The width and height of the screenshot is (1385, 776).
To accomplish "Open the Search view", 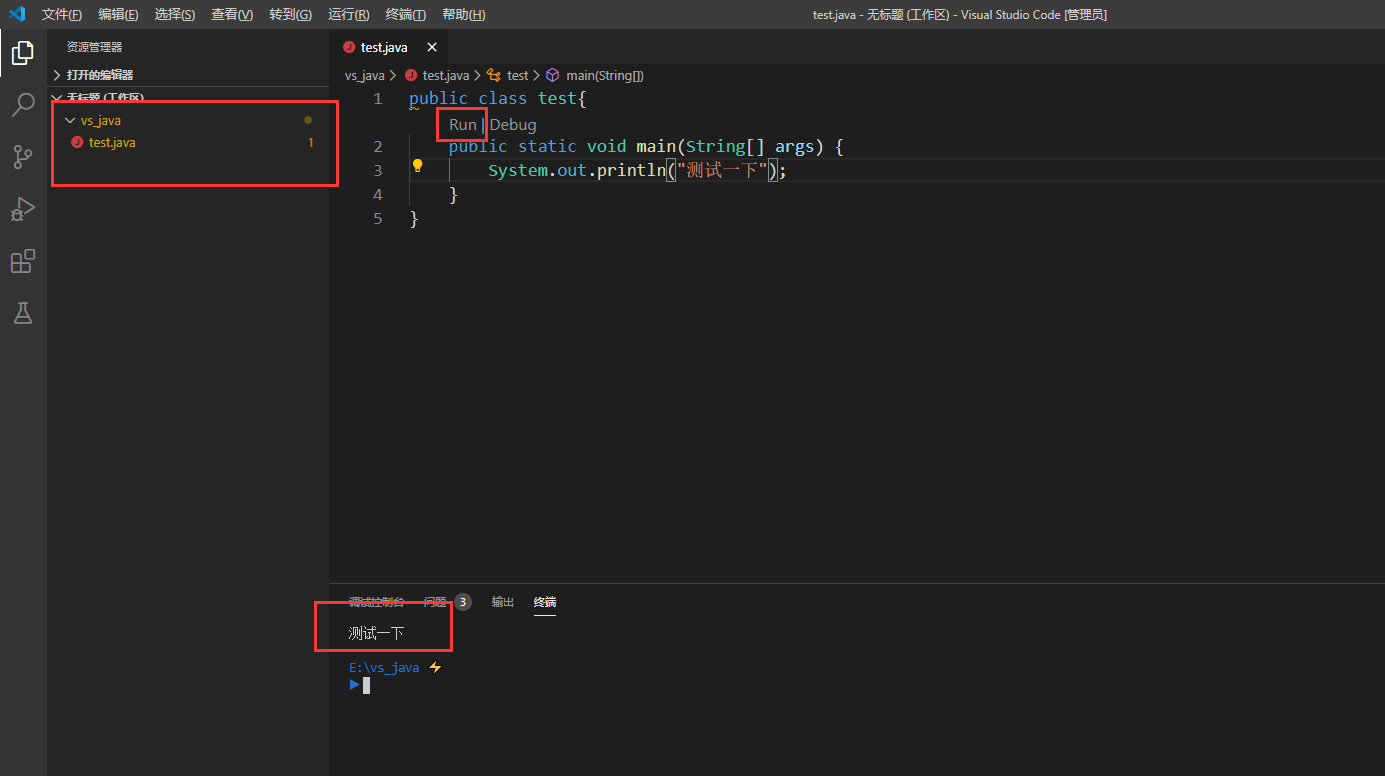I will [22, 105].
